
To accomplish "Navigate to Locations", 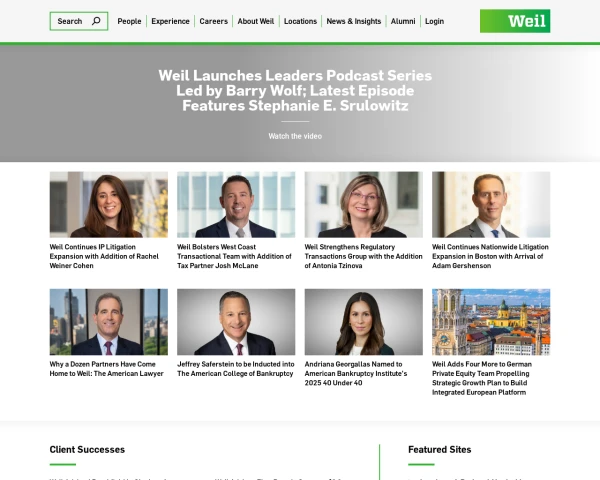I will pos(300,21).
